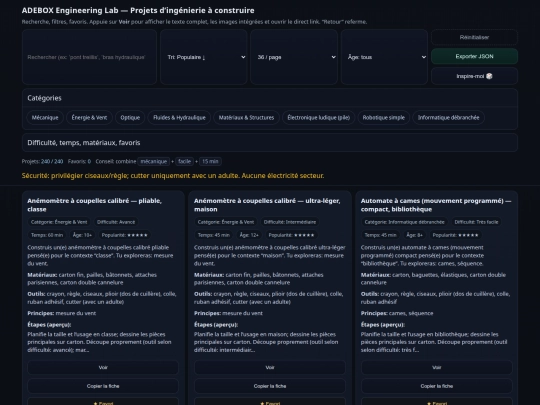Click 'Difficulté: Intermédiaire' tag
The width and height of the screenshot is (540, 405).
point(290,222)
